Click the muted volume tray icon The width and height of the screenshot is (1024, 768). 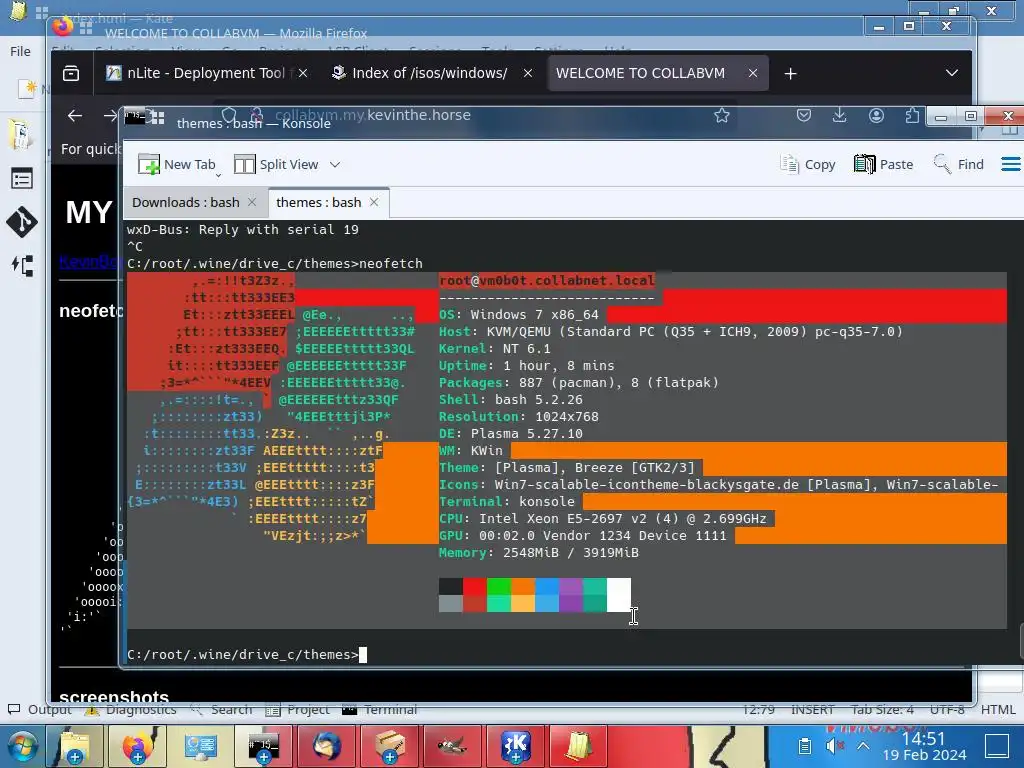[x=834, y=745]
